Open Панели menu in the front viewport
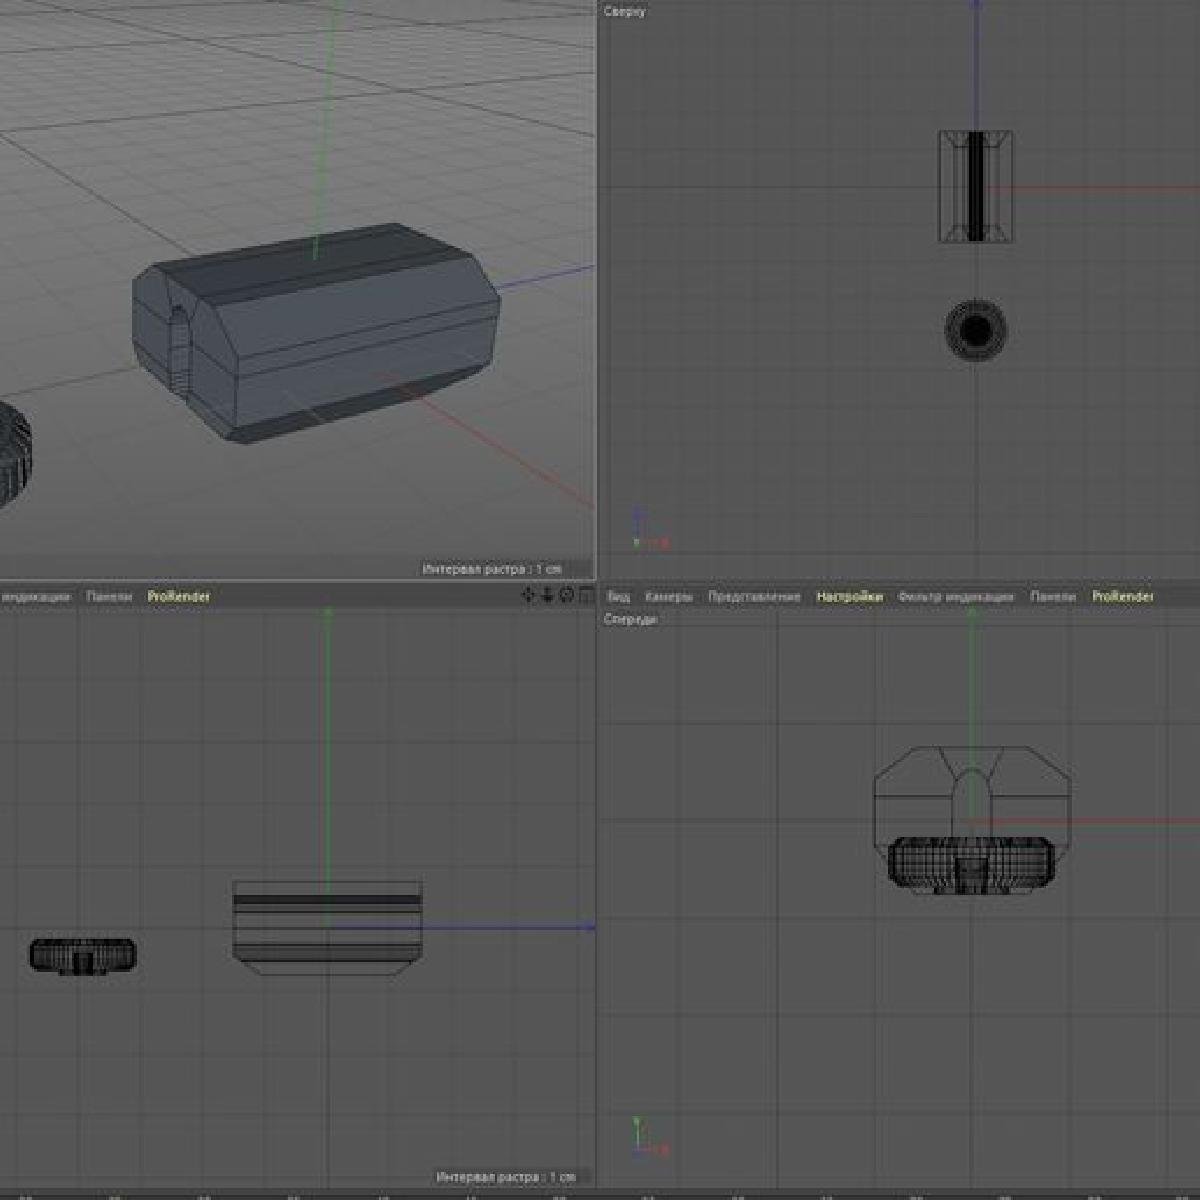Screen dimensions: 1200x1200 (1053, 597)
